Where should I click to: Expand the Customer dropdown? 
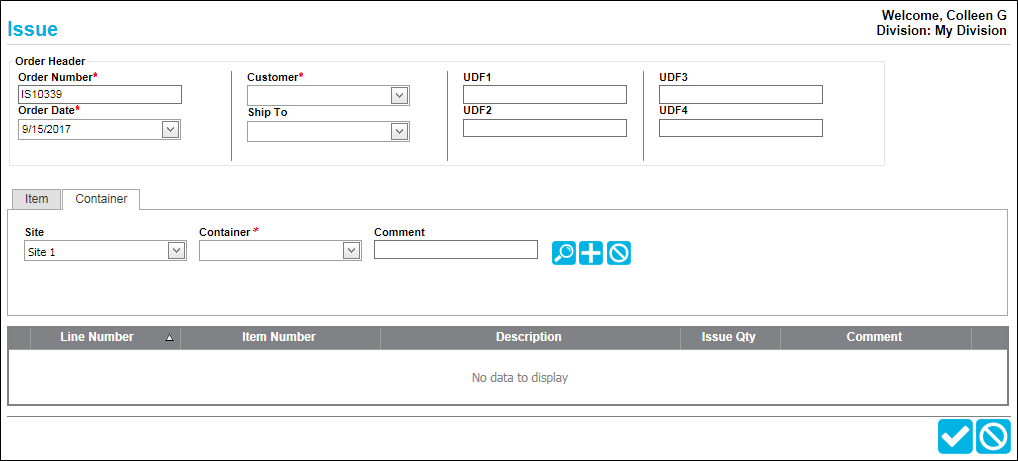(x=399, y=96)
